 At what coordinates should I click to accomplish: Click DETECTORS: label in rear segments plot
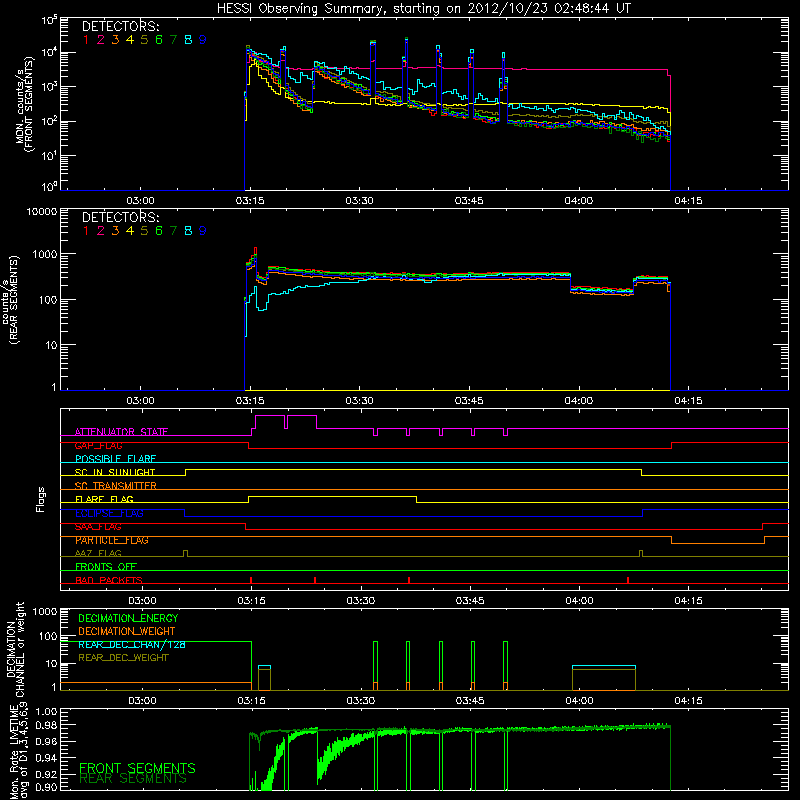click(x=120, y=217)
